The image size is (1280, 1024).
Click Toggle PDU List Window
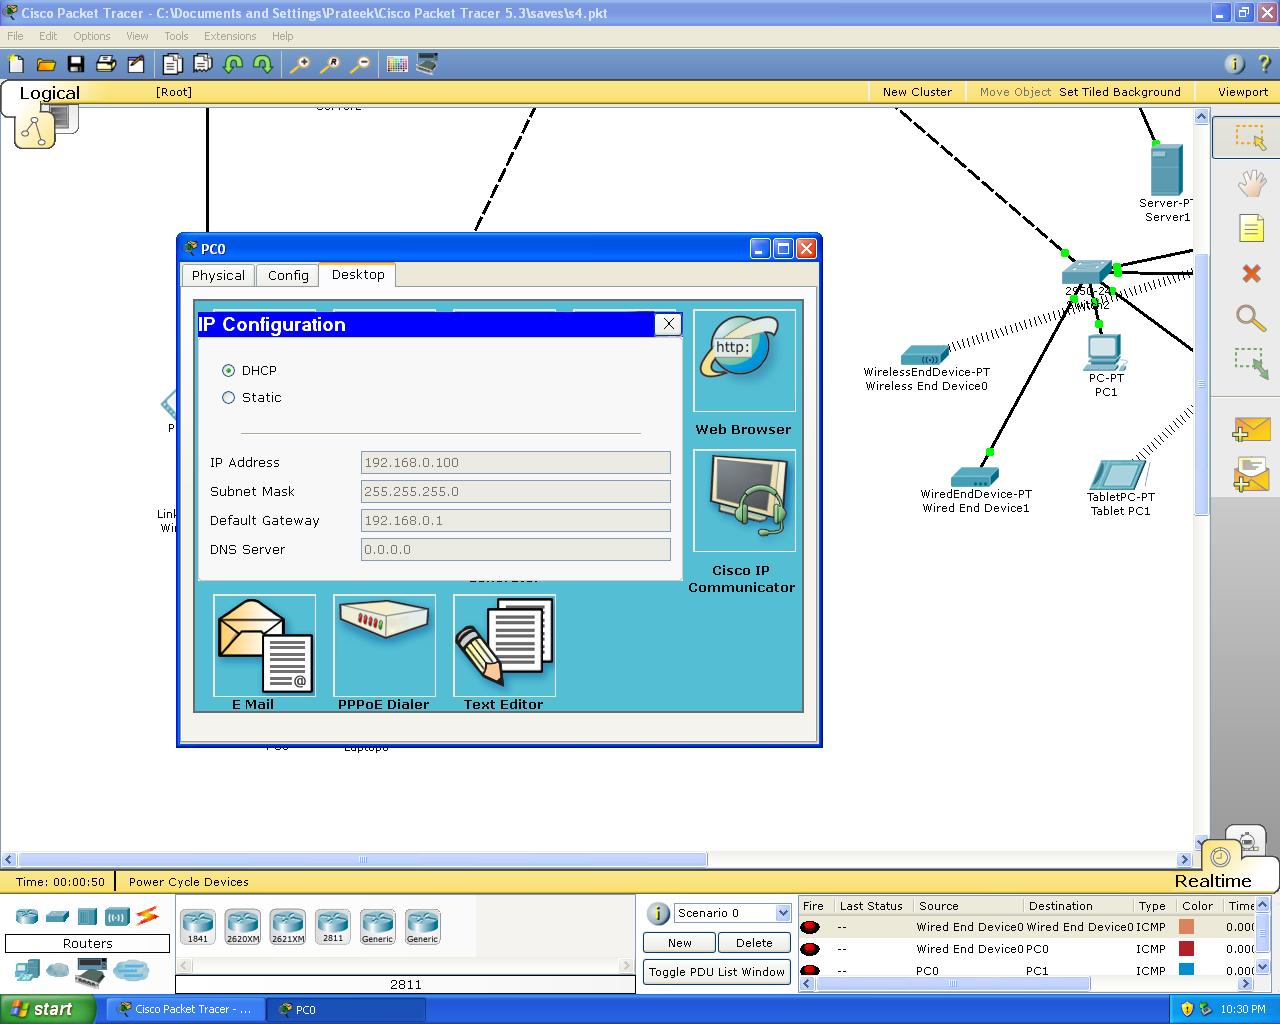[717, 972]
